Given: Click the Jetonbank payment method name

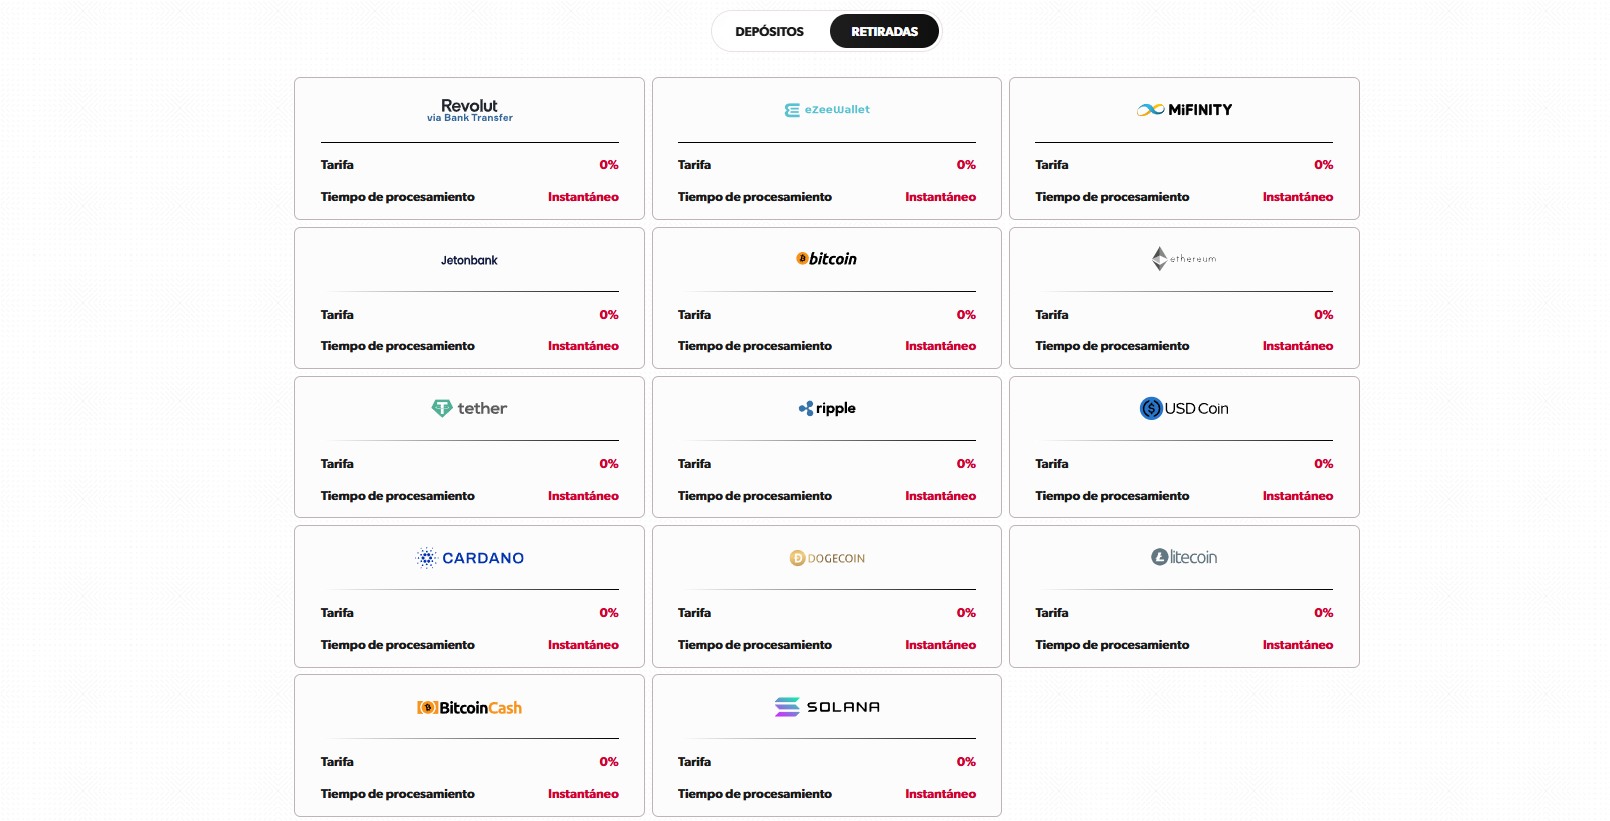Looking at the screenshot, I should (x=469, y=260).
